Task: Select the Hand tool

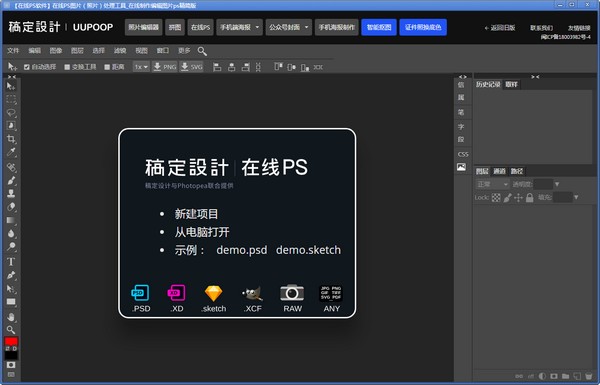Action: [x=11, y=317]
